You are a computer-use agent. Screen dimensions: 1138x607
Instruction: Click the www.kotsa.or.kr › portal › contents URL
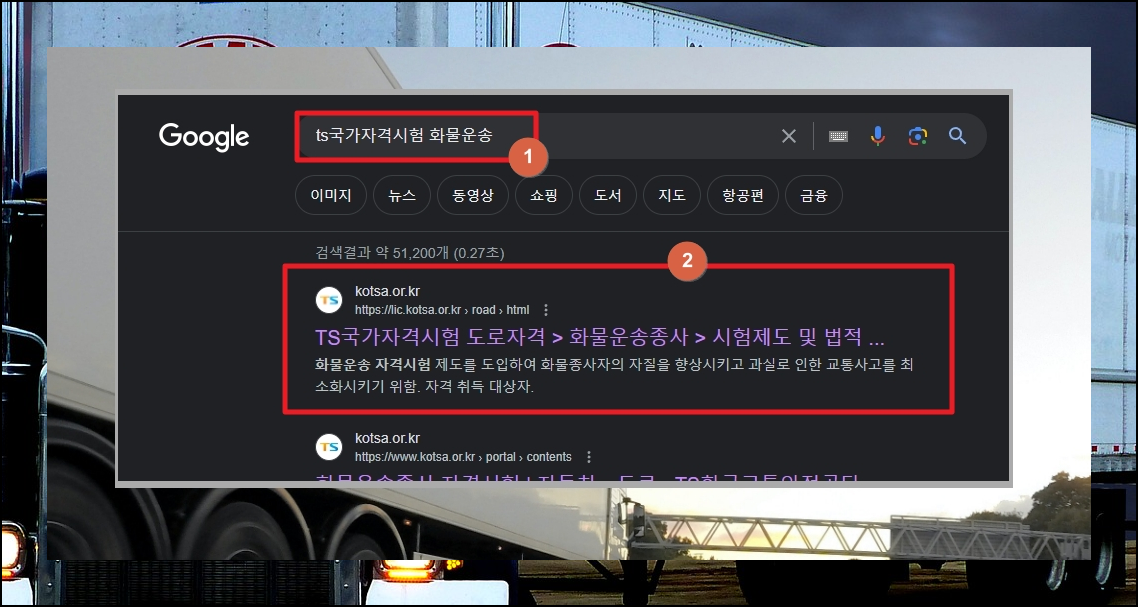pos(463,457)
